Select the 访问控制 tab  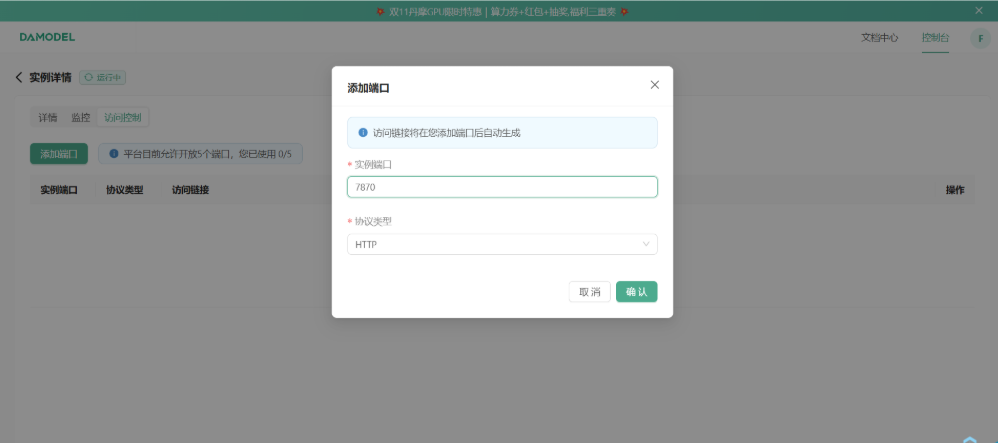coord(123,118)
